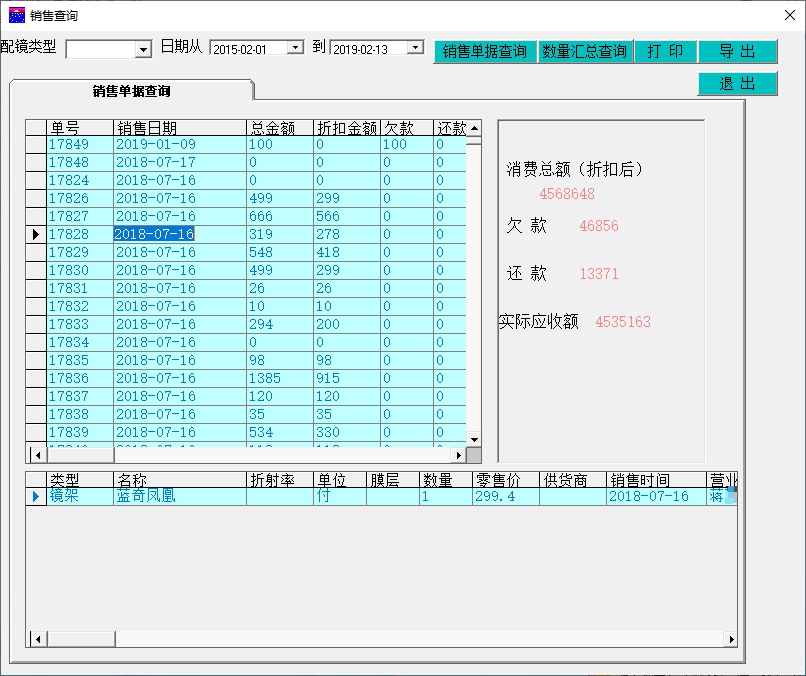Viewport: 806px width, 676px height.
Task: Select order row 17849
Action: pyautogui.click(x=80, y=145)
